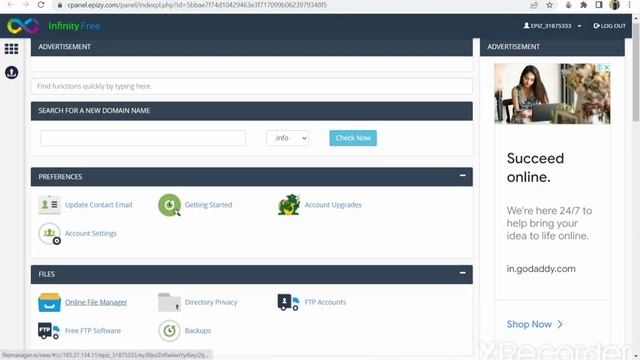Click the Succeed online. ad headline
This screenshot has height=360, width=640.
535,167
